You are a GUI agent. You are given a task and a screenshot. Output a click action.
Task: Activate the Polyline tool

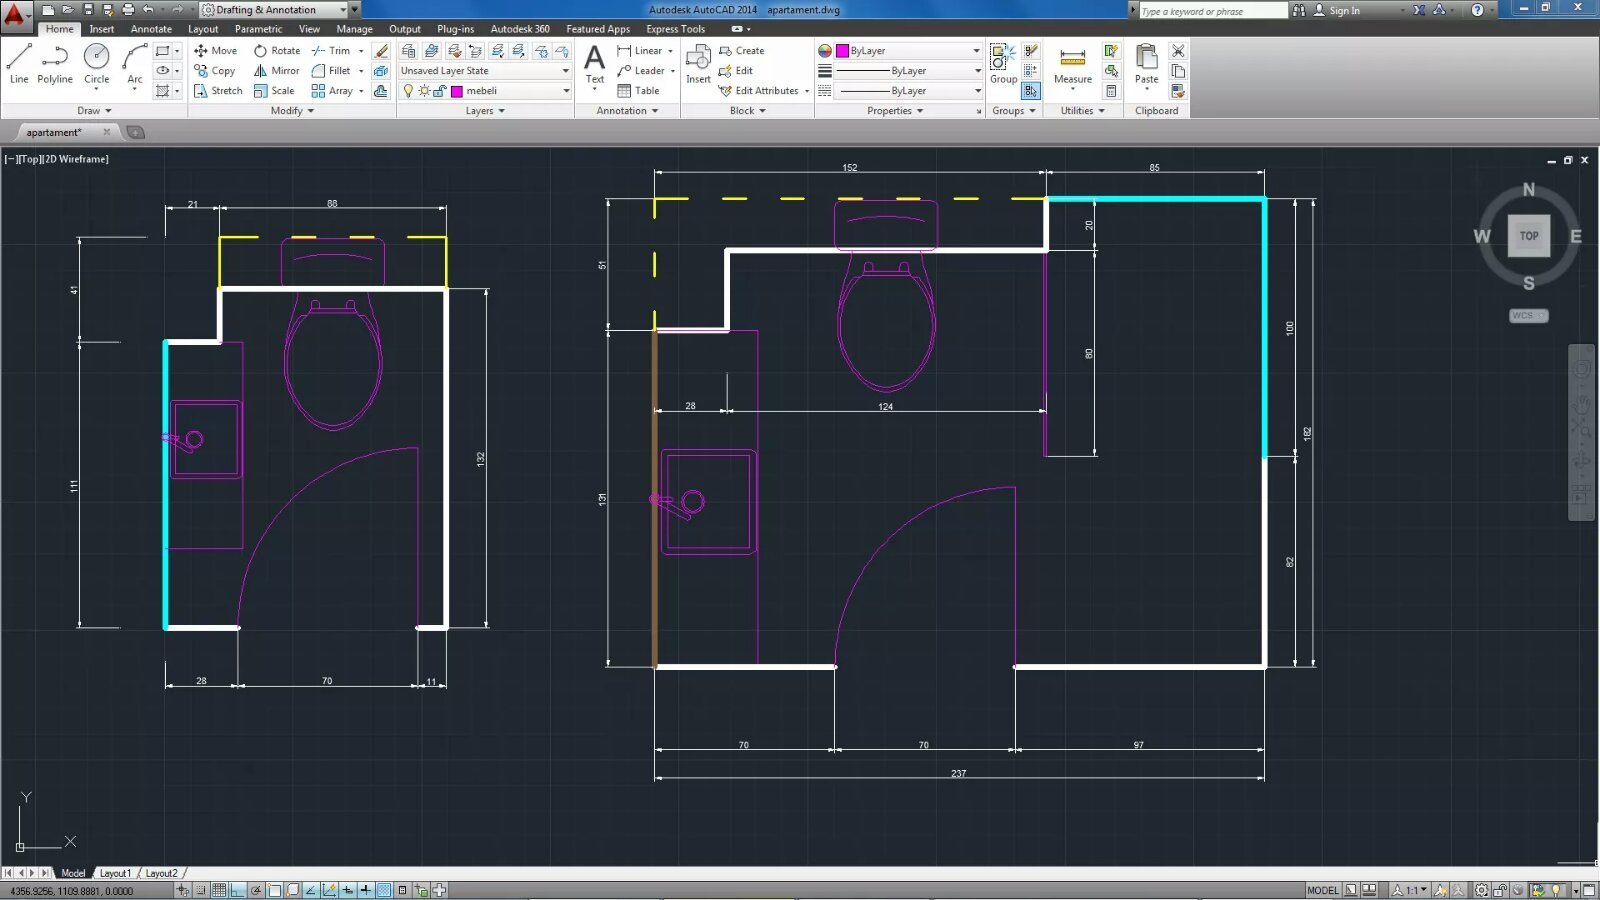(55, 63)
